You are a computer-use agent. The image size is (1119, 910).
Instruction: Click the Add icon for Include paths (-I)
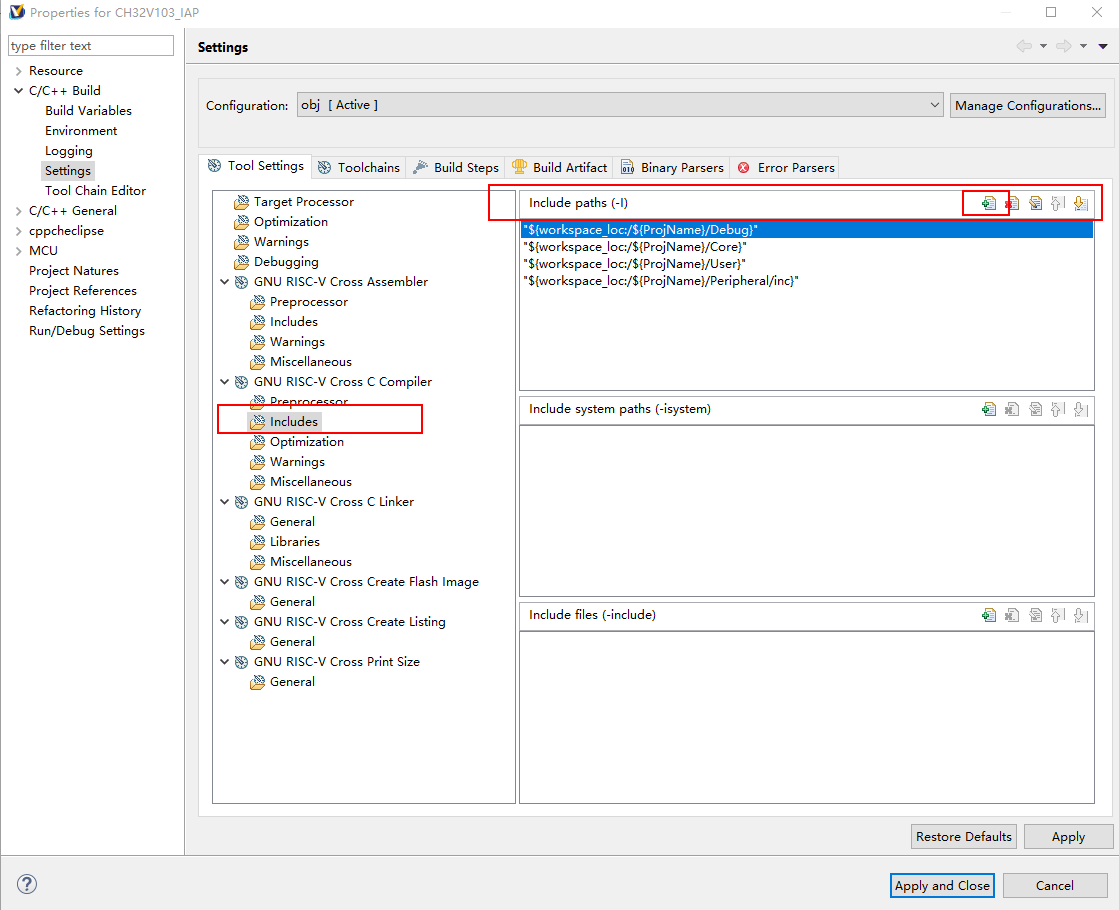[988, 203]
